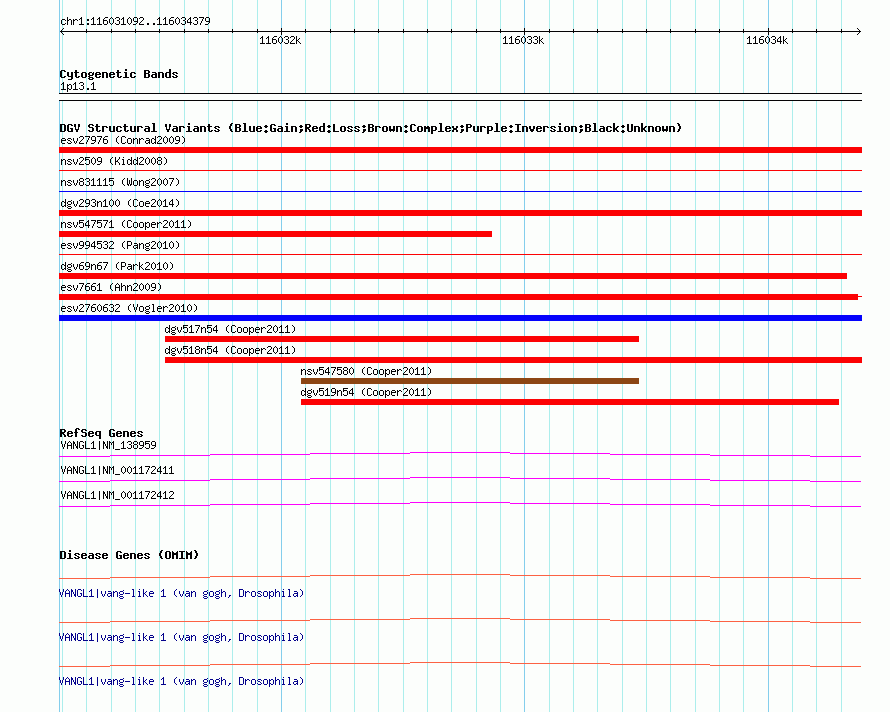
Task: Click the magenta gene line under NM_001172411
Action: click(x=460, y=479)
